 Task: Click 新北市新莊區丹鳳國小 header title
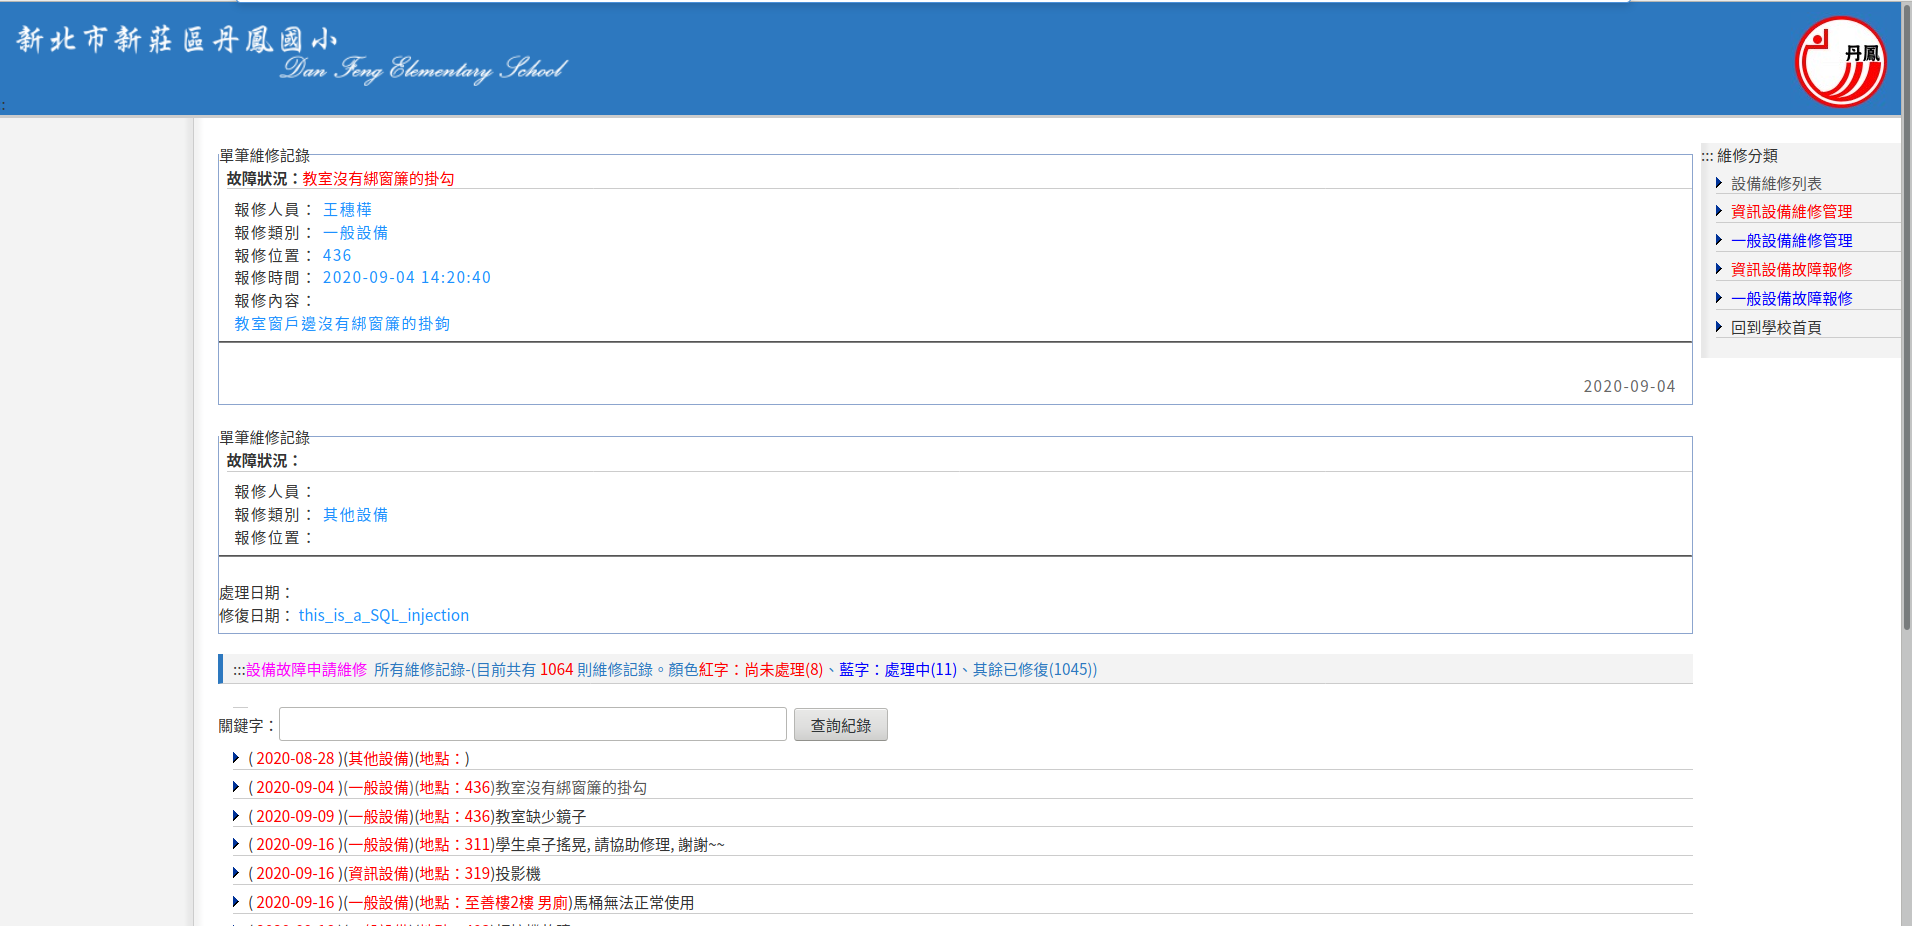(x=177, y=39)
